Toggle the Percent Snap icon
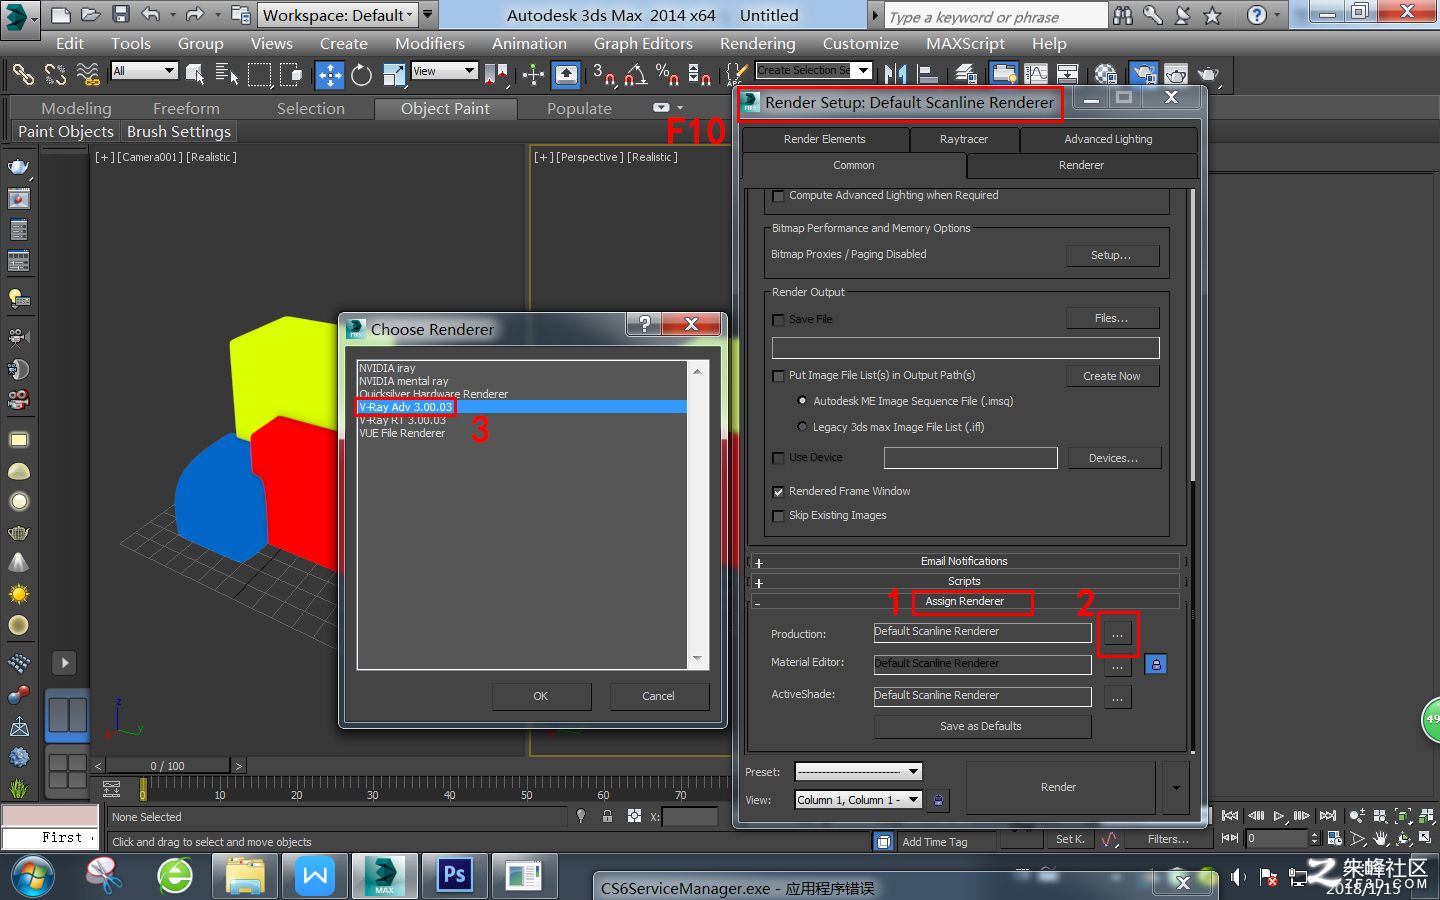This screenshot has width=1440, height=900. click(668, 74)
